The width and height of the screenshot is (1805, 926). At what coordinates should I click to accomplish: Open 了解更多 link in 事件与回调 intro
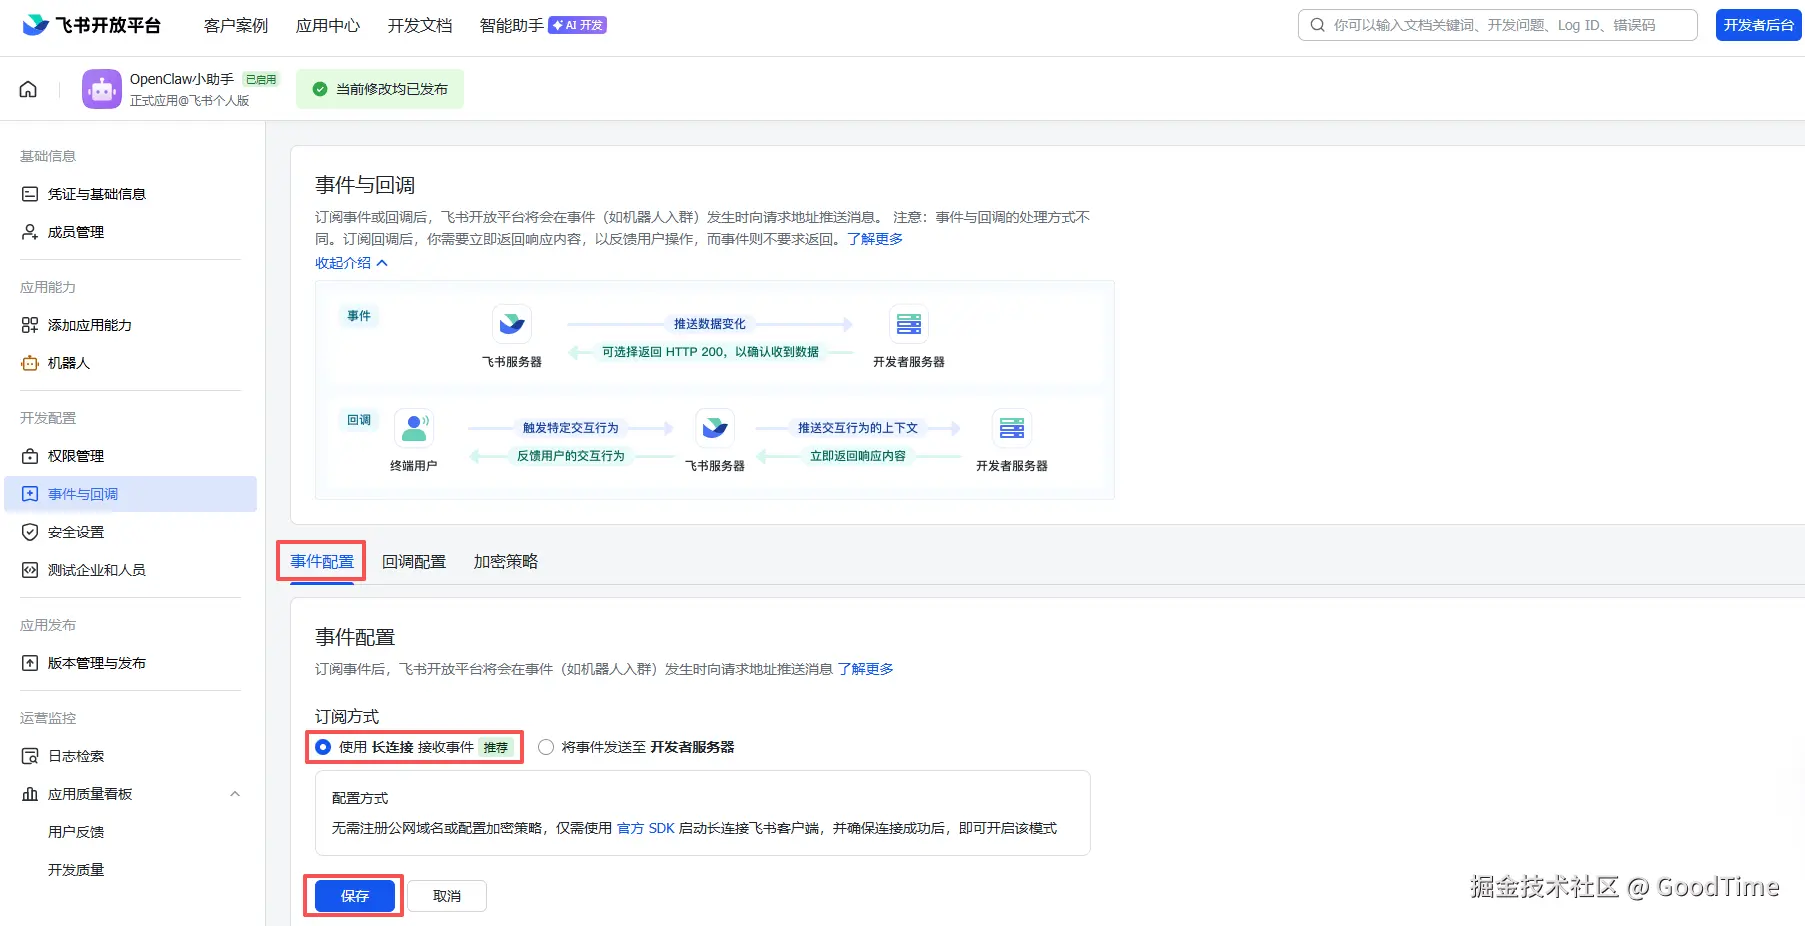coord(875,239)
